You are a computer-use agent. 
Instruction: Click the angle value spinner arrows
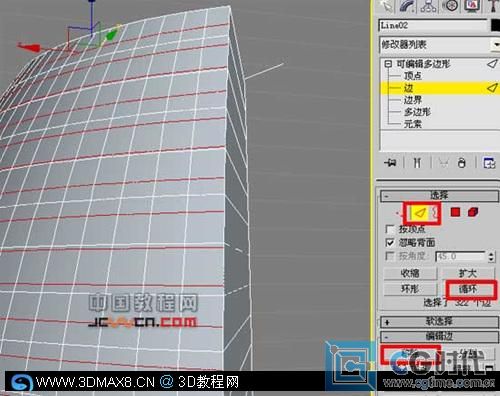click(491, 256)
